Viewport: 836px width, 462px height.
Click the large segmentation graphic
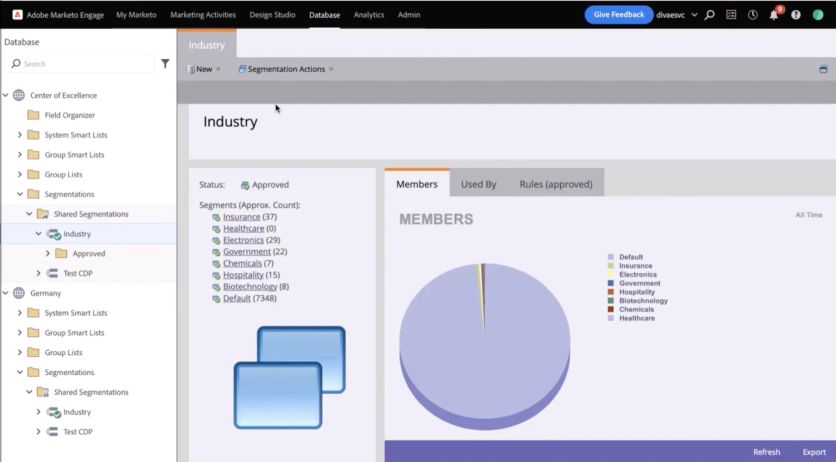coord(290,378)
